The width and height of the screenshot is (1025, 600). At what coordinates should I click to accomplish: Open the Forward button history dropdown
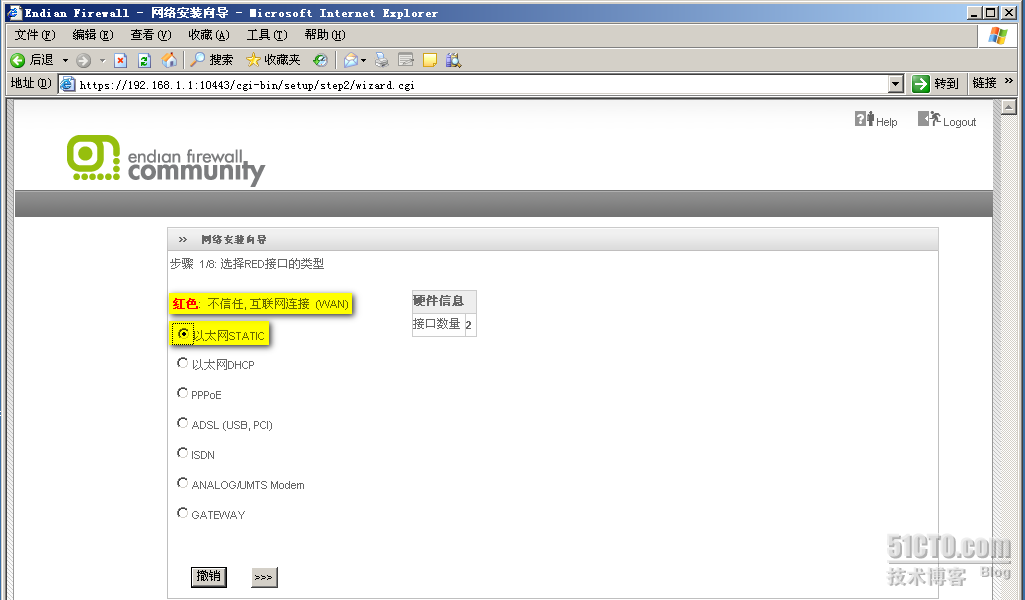pos(102,60)
